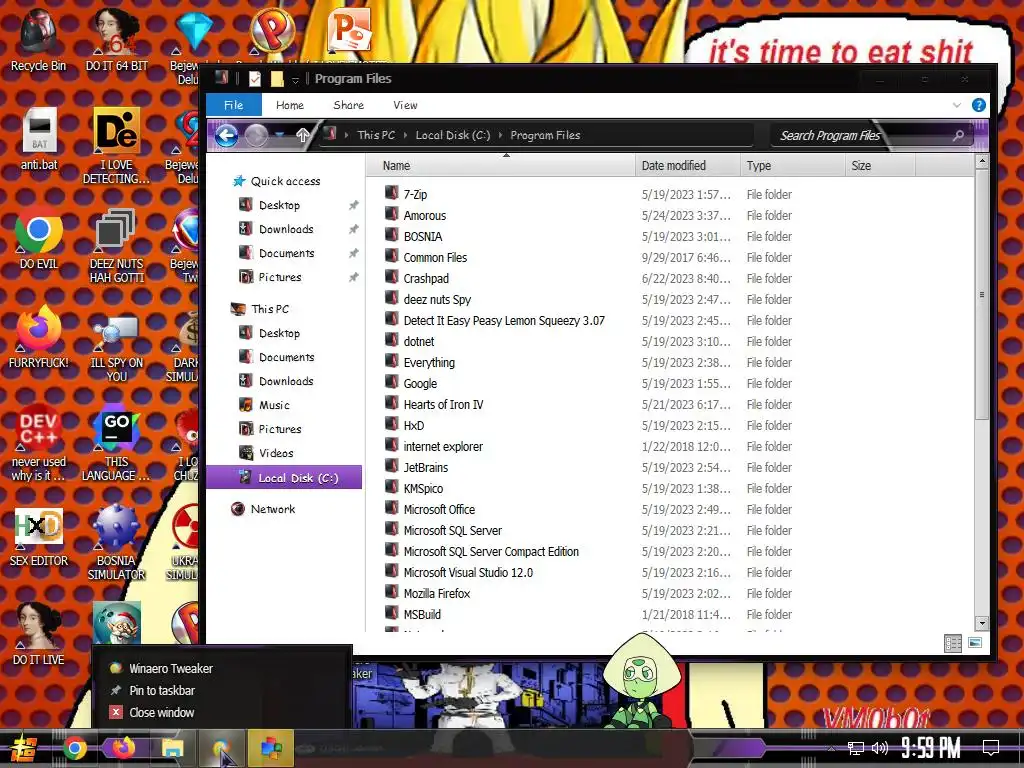Open the Recycle Bin desktop icon
The width and height of the screenshot is (1024, 768).
[x=38, y=40]
